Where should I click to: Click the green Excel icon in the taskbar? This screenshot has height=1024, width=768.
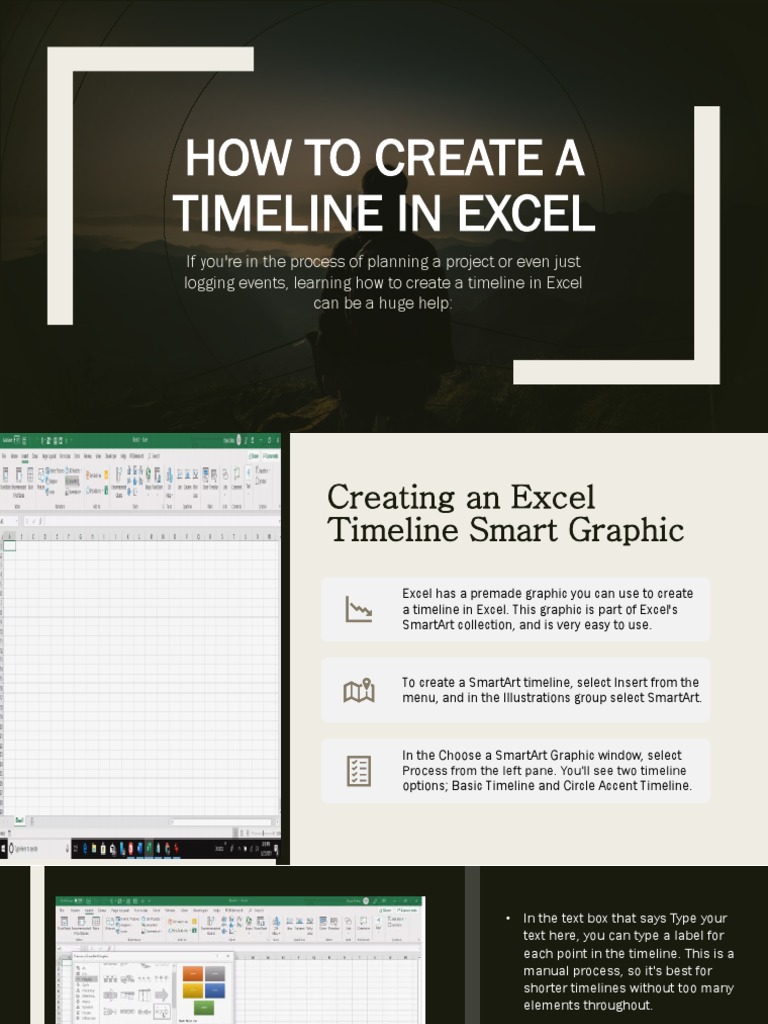click(x=148, y=848)
